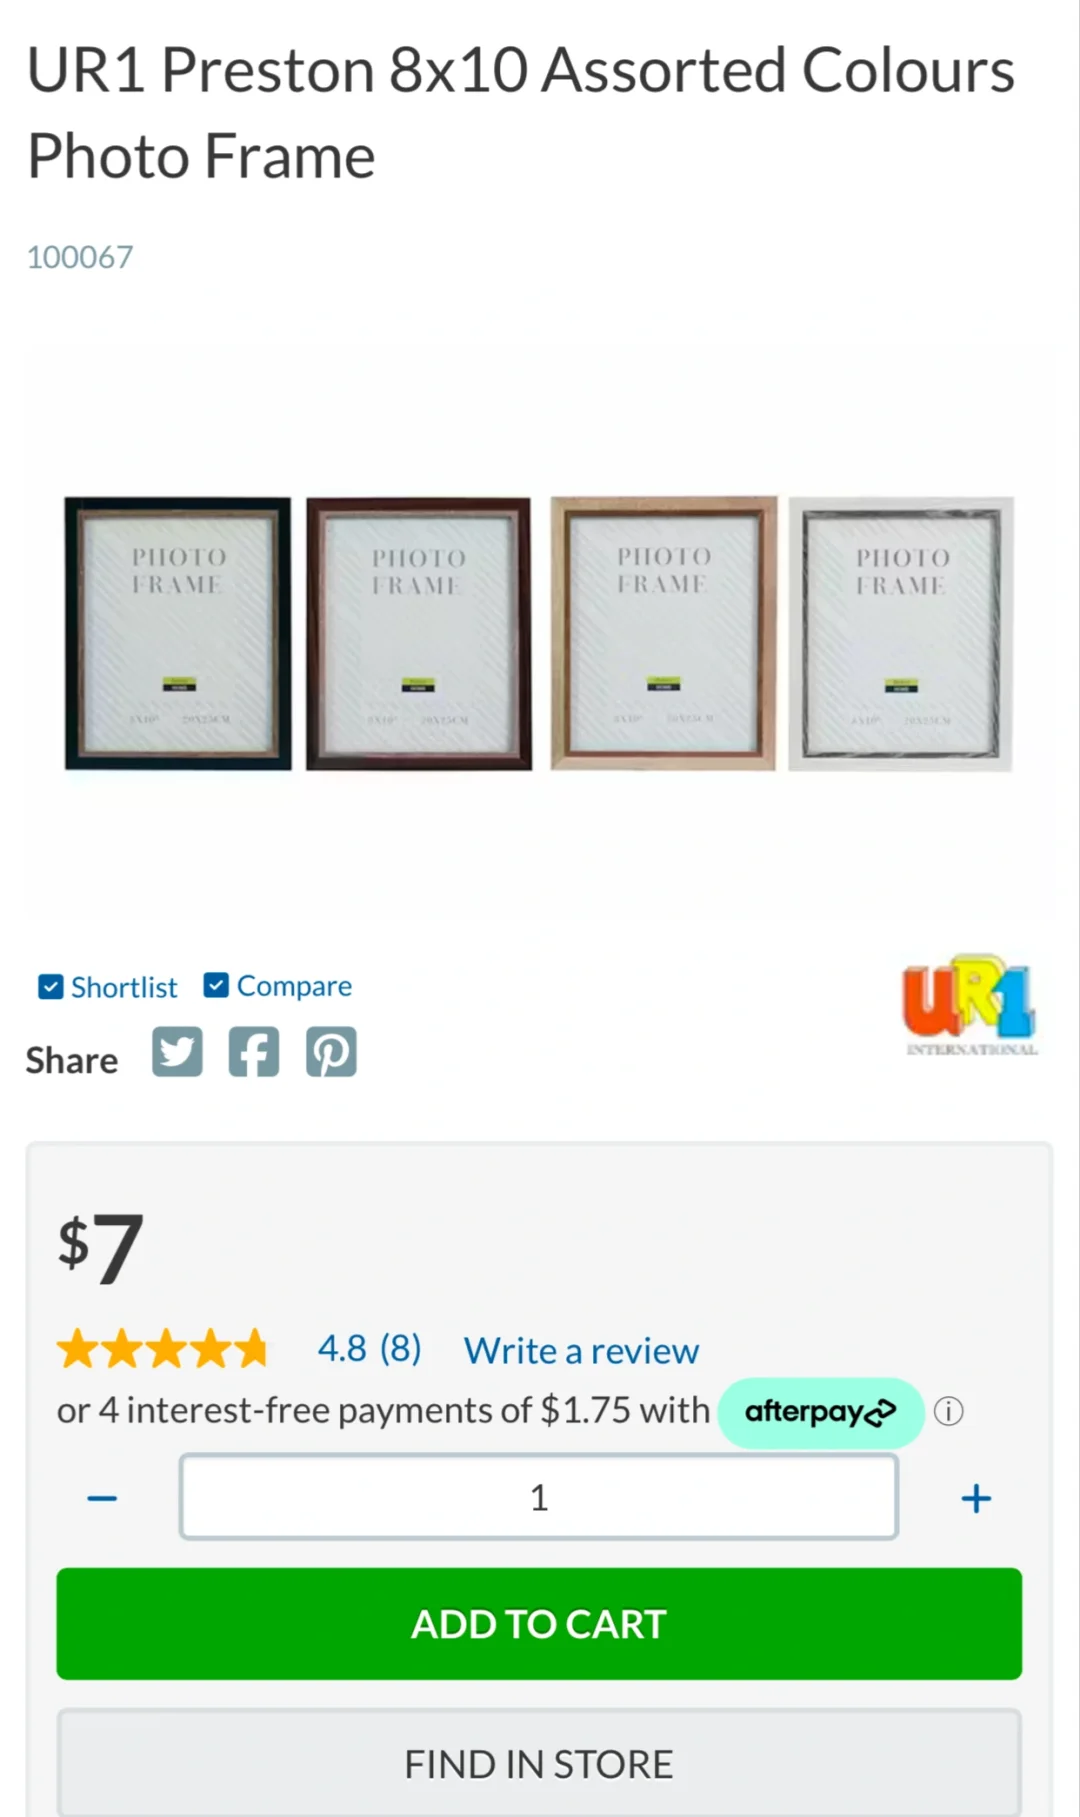Select the dark brown frame image
The width and height of the screenshot is (1080, 1817).
pyautogui.click(x=419, y=634)
